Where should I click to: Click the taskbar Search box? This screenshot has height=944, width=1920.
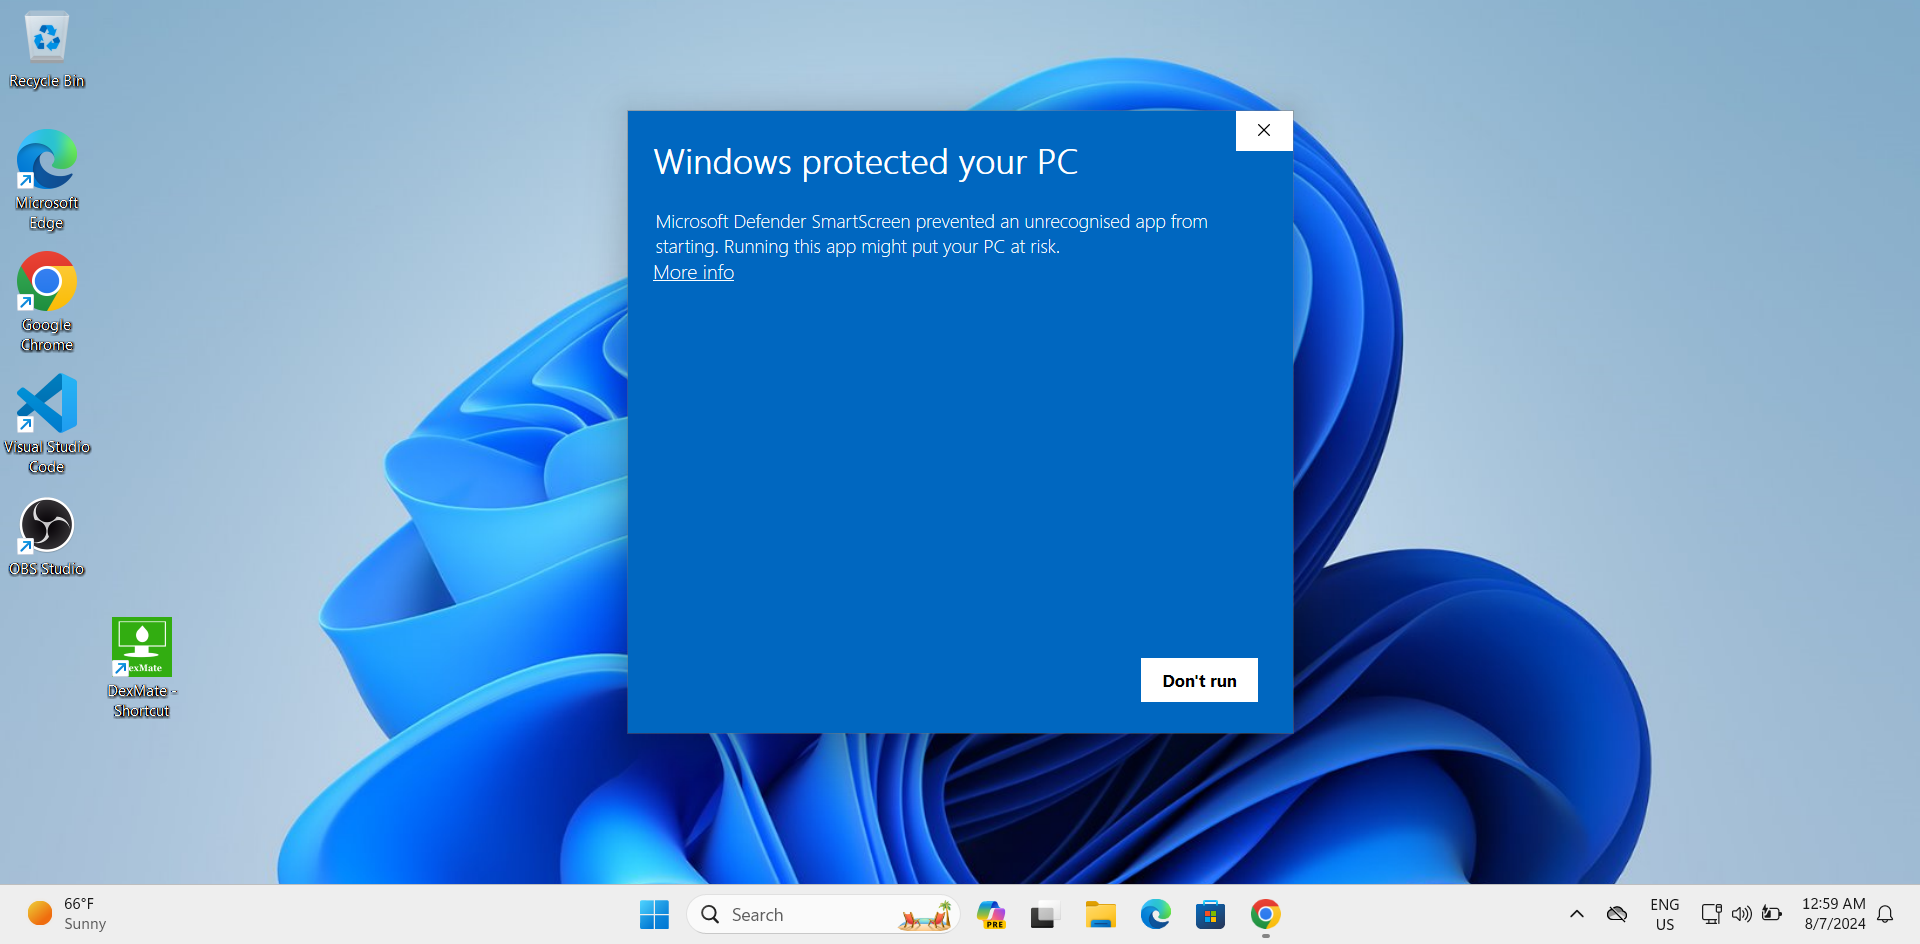(x=823, y=914)
